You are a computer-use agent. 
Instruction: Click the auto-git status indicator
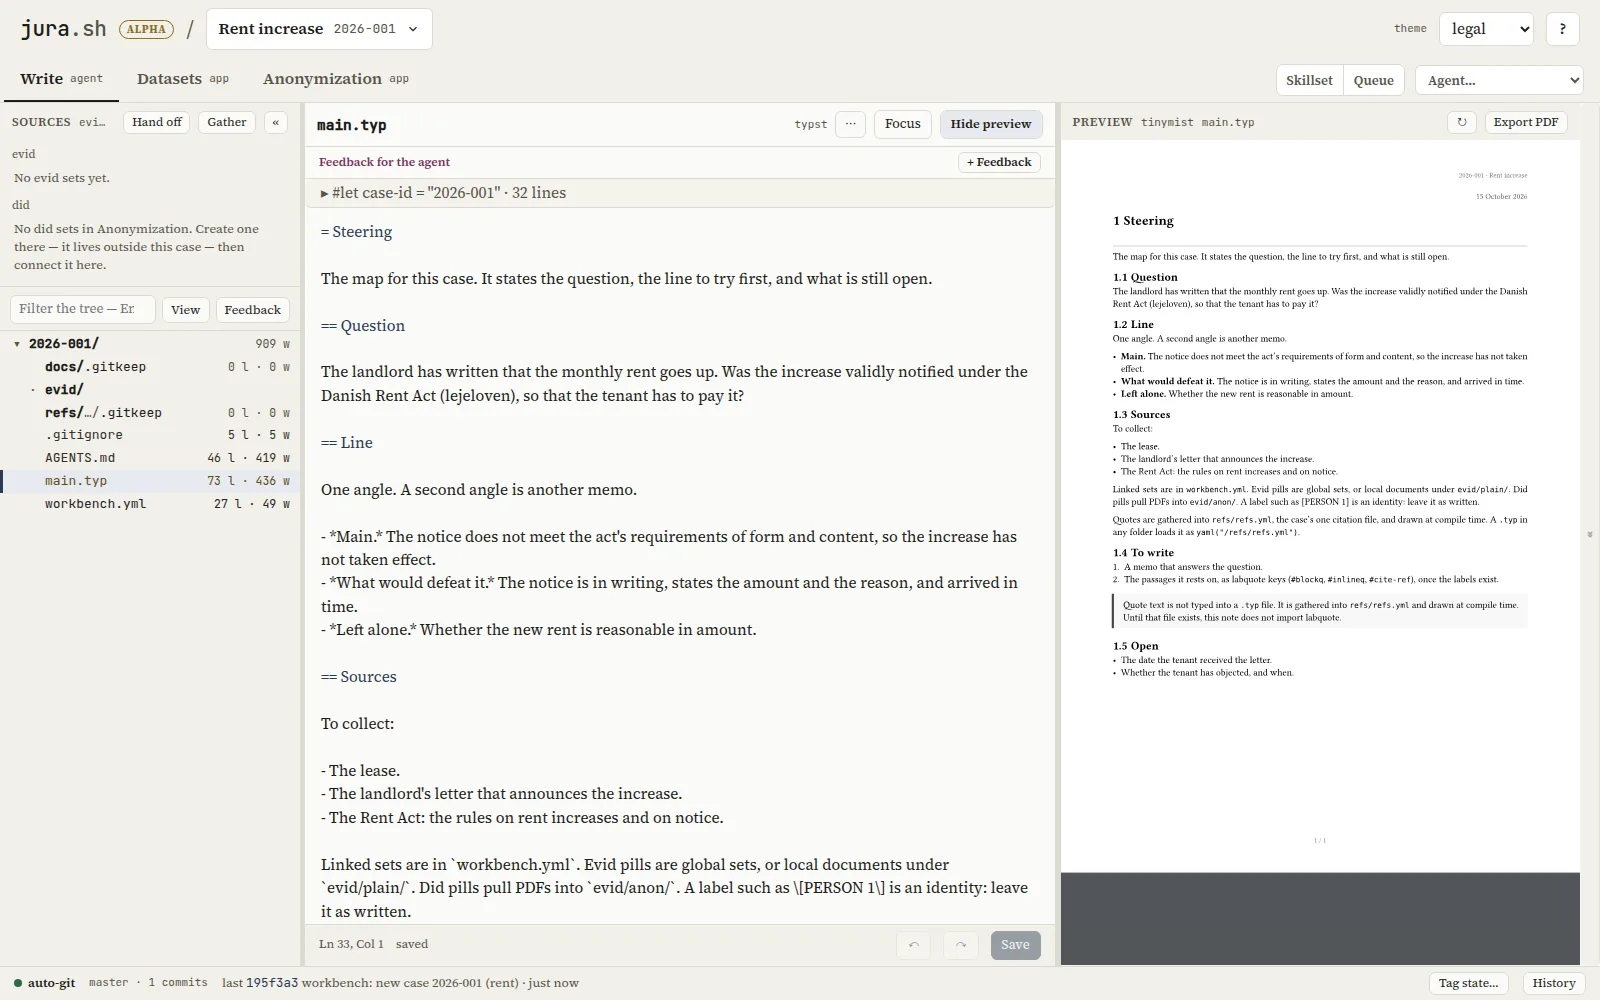coord(44,983)
